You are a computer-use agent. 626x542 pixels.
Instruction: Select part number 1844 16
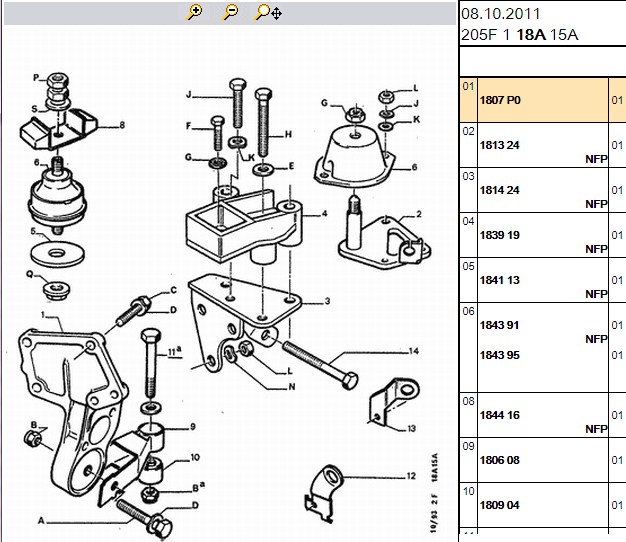(x=499, y=415)
